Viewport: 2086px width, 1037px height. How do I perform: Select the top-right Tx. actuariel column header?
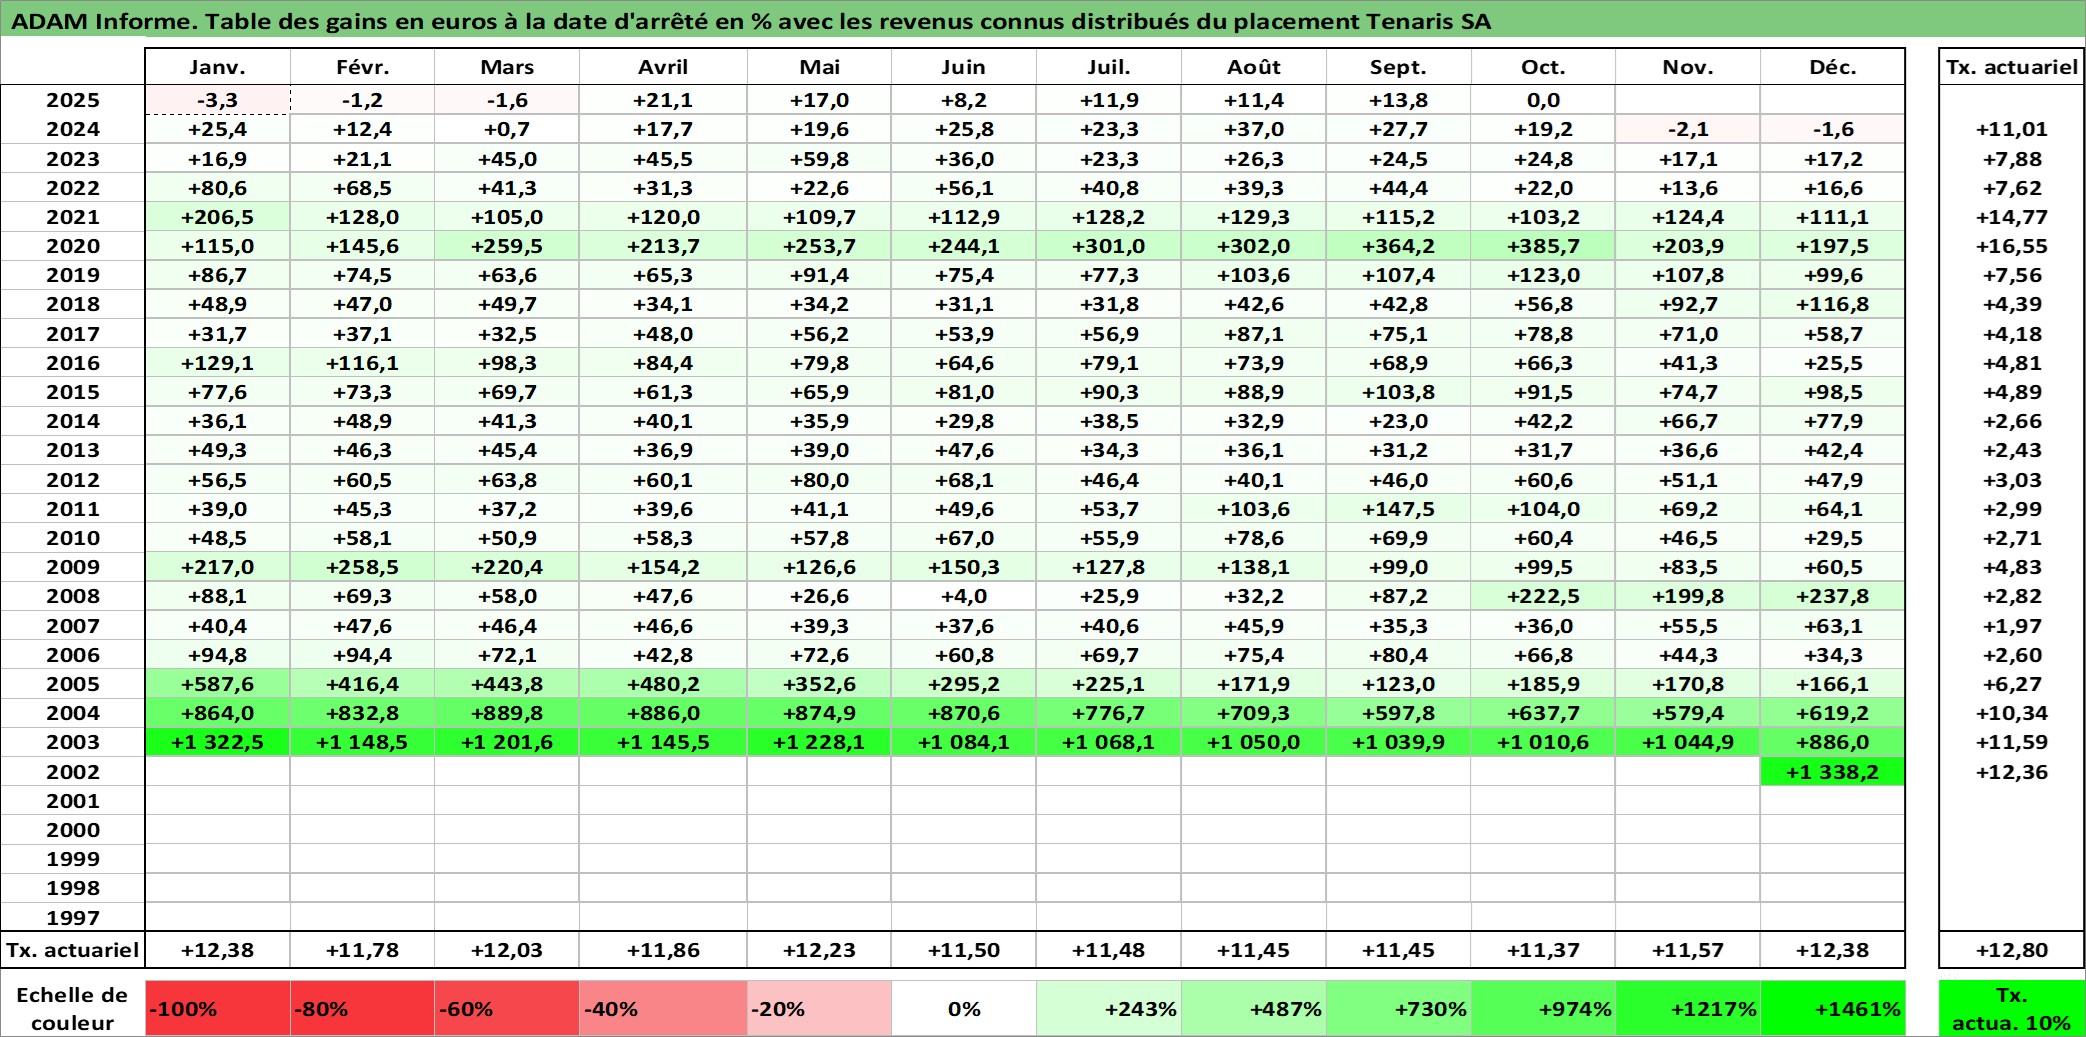click(x=2012, y=67)
